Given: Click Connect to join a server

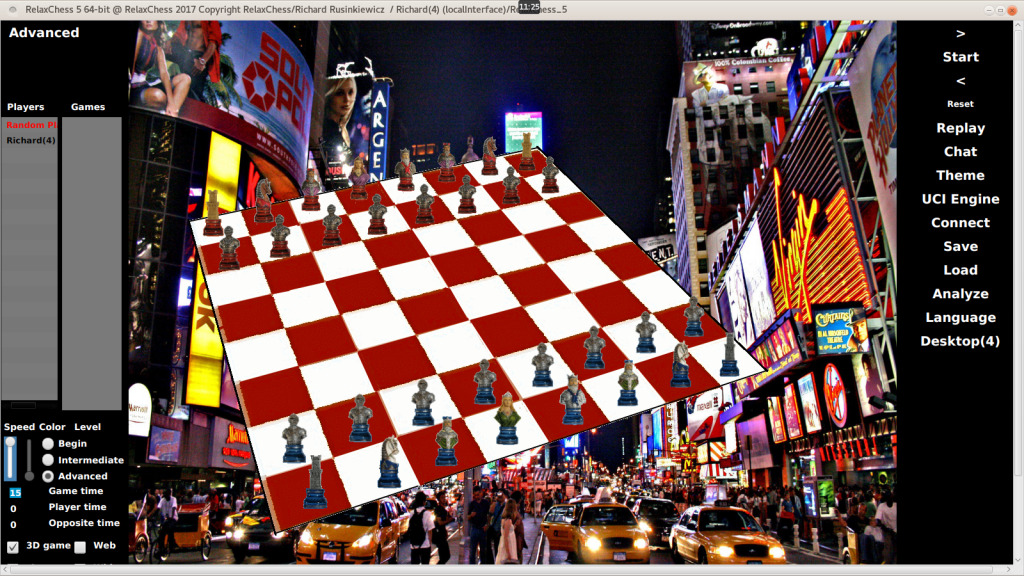Looking at the screenshot, I should tap(961, 223).
